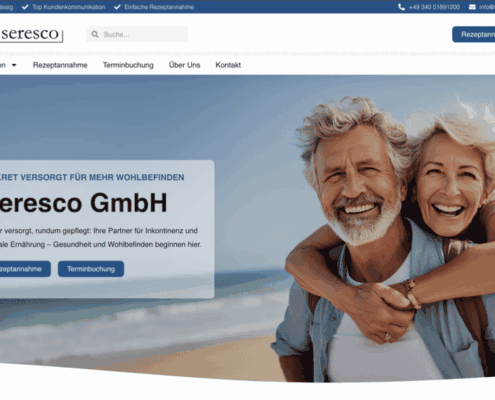
Task: Click the hero Rezeptannahme button
Action: tap(25, 269)
